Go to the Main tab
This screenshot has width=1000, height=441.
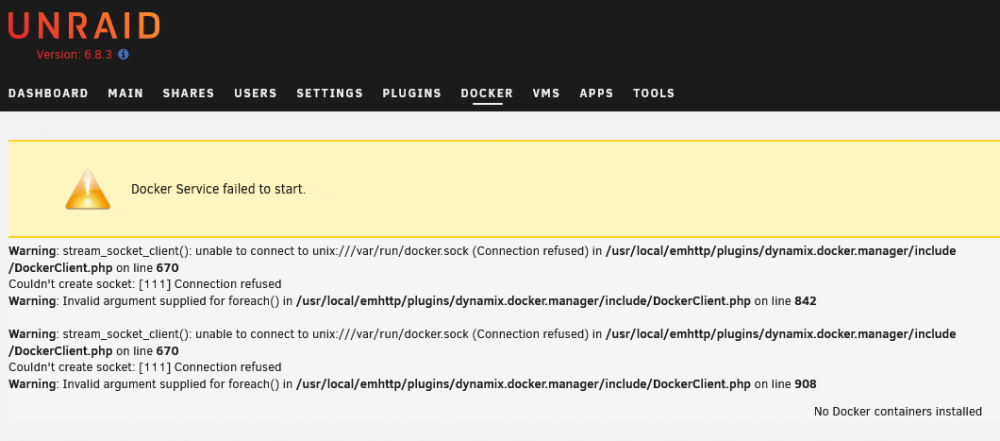click(x=126, y=93)
